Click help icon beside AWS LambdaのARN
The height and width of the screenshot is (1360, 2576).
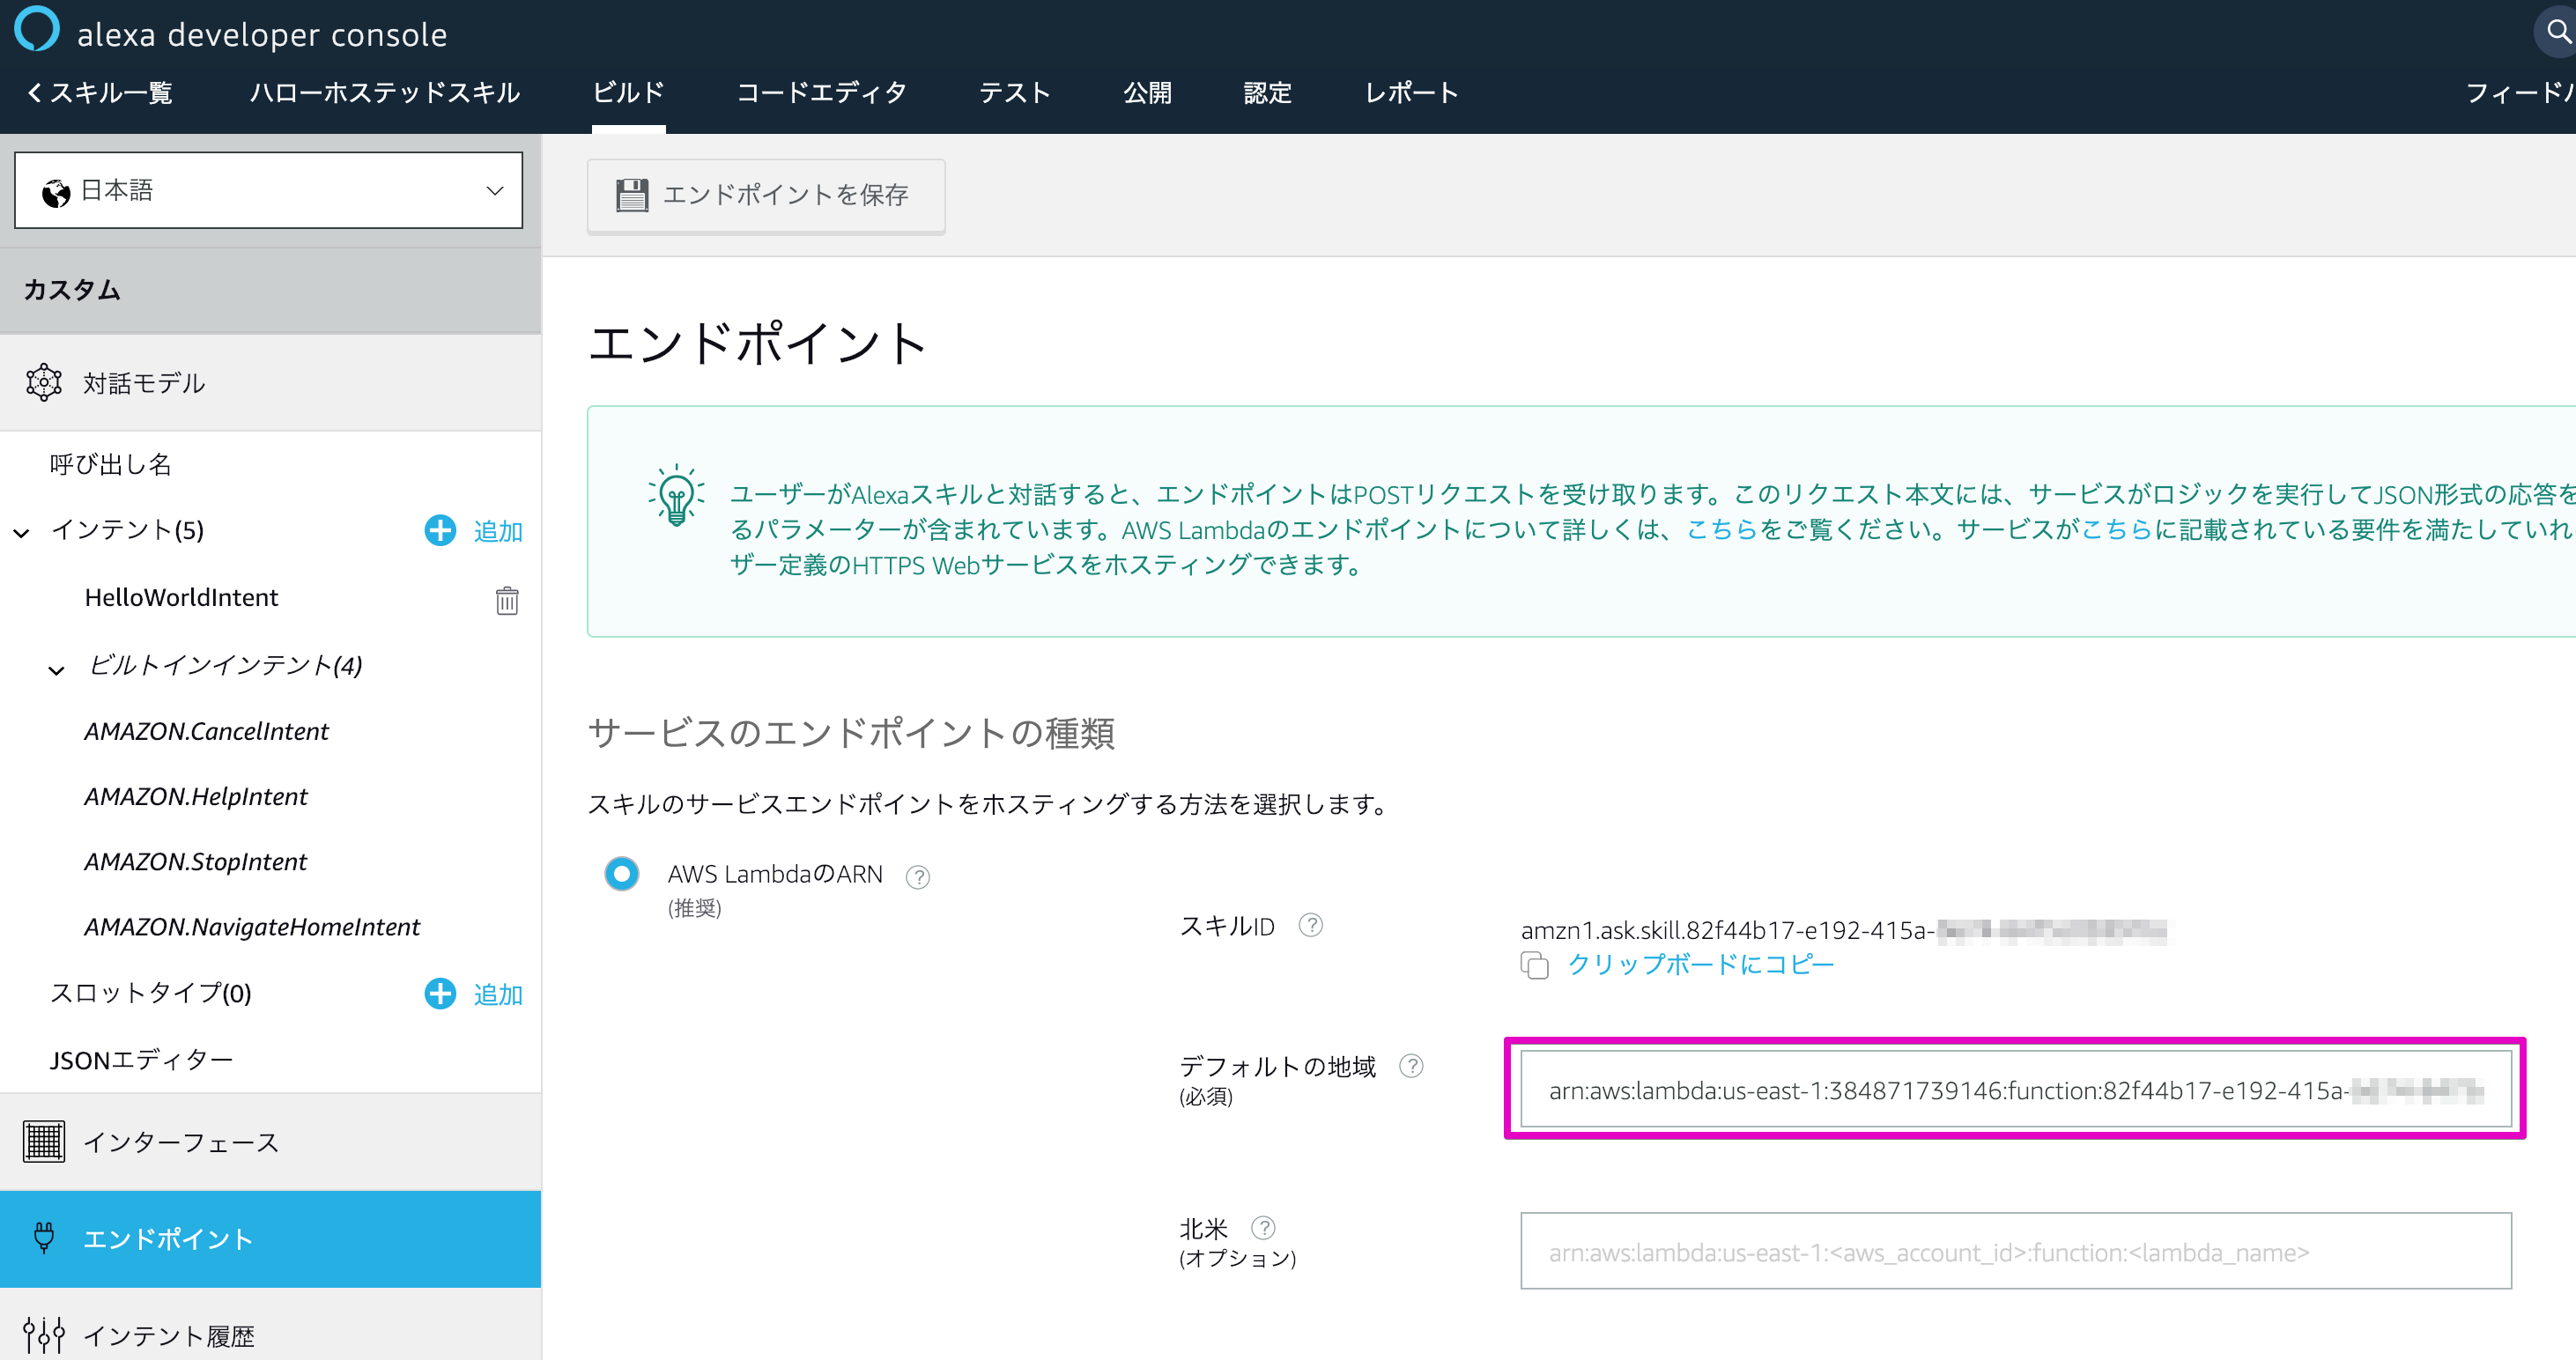(917, 877)
